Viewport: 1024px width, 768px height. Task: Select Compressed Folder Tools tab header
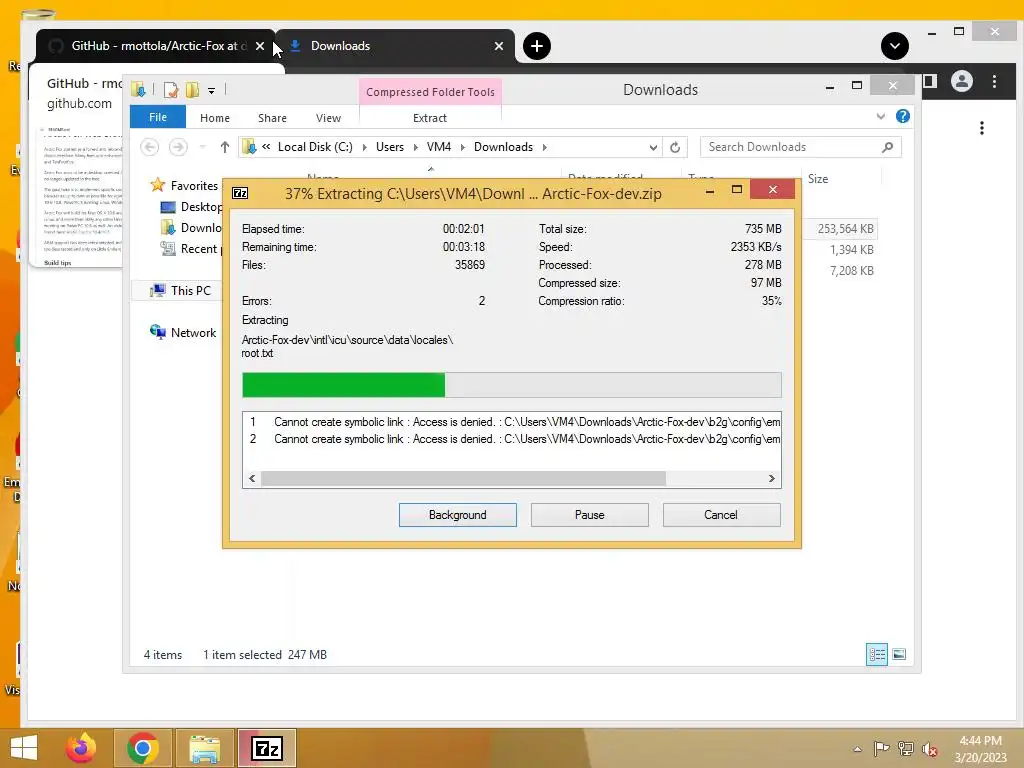click(x=430, y=92)
